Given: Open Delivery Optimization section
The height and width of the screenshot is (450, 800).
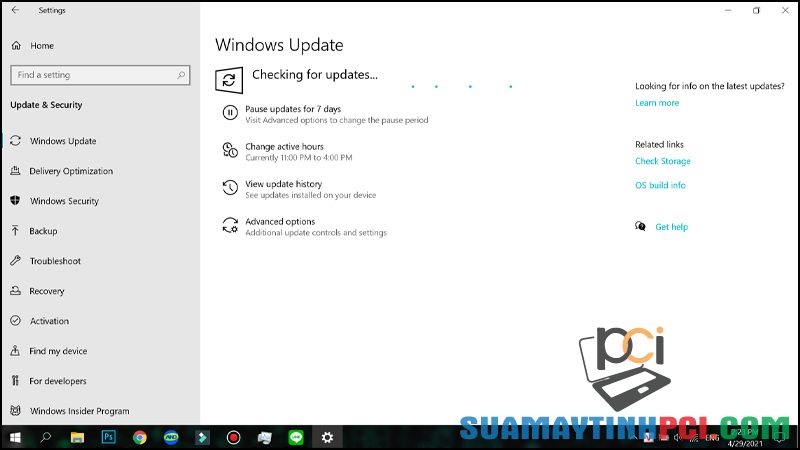Looking at the screenshot, I should [x=71, y=171].
